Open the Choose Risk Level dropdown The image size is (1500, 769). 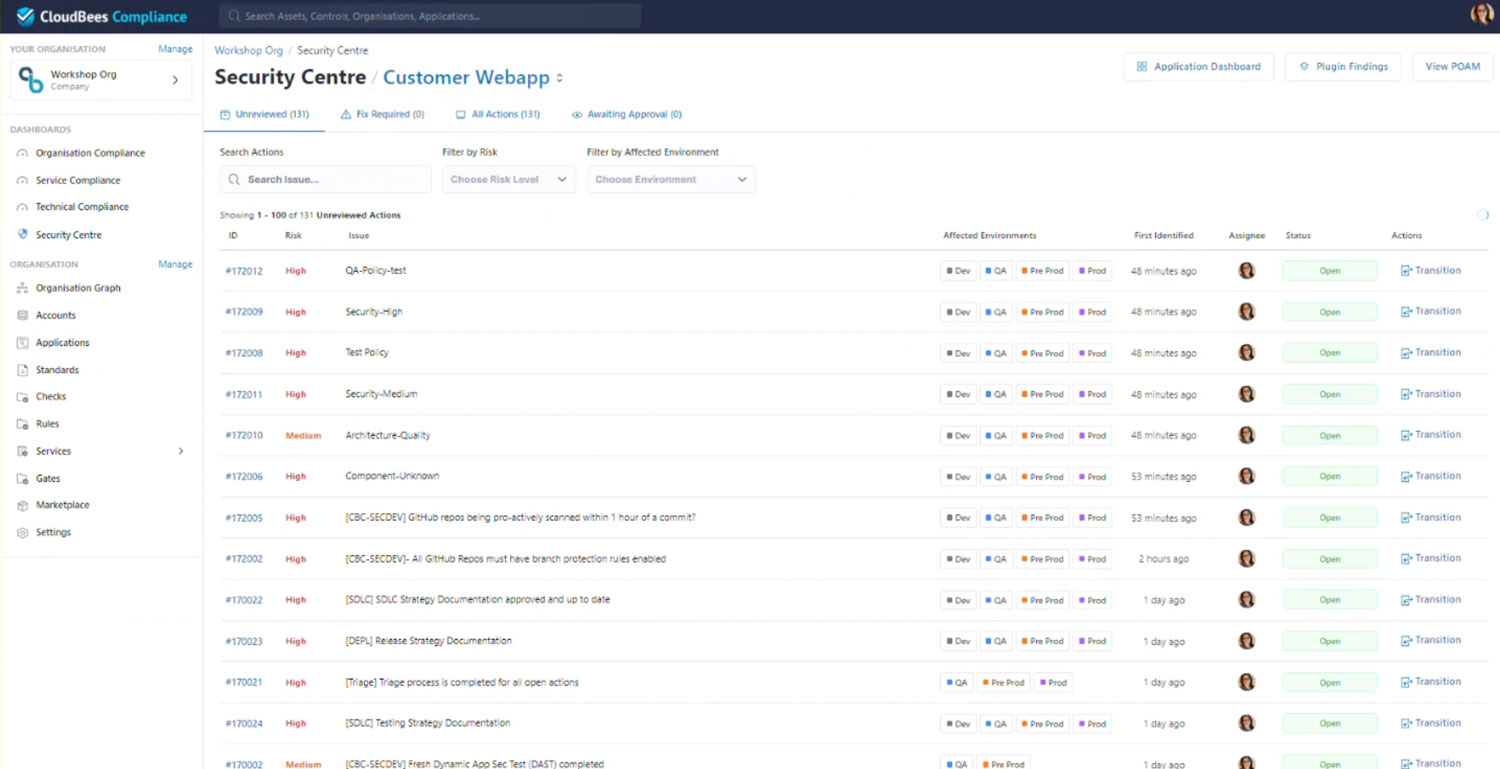(x=508, y=180)
